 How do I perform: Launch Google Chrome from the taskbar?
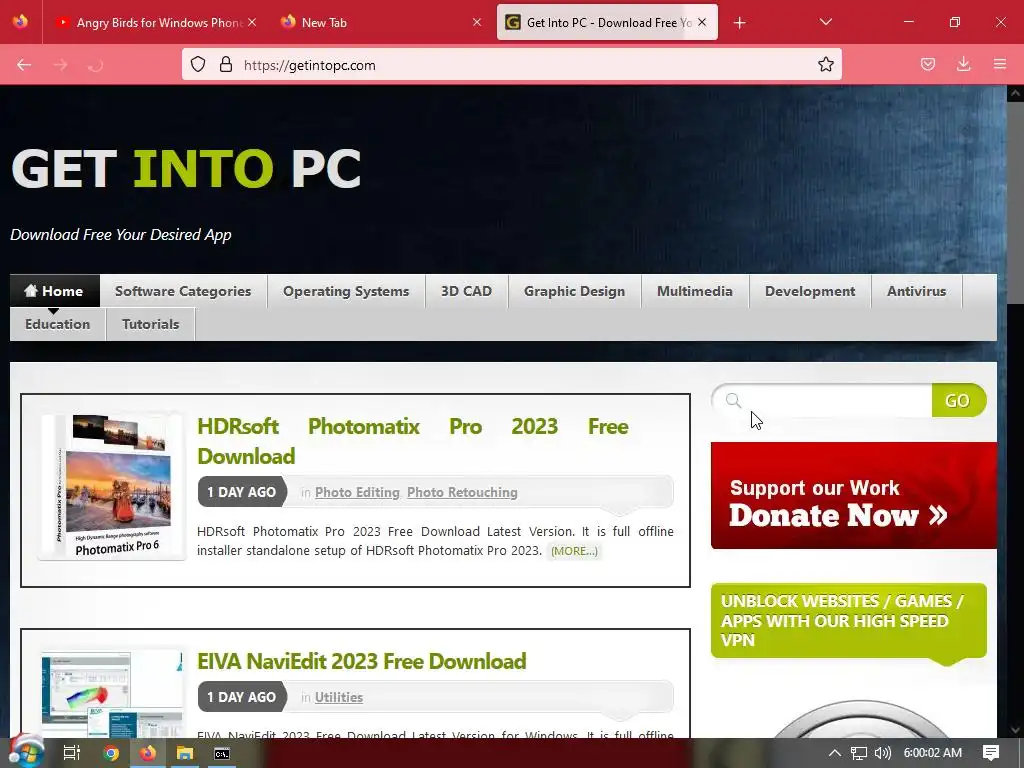point(111,753)
